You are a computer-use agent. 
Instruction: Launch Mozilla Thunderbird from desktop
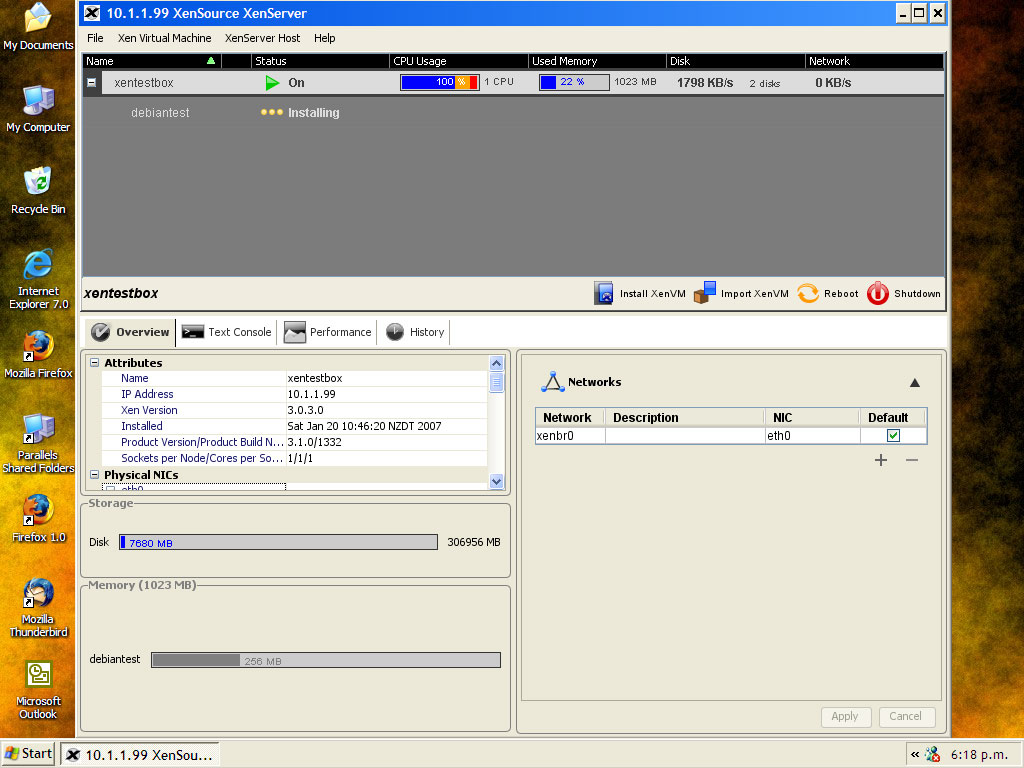(38, 607)
